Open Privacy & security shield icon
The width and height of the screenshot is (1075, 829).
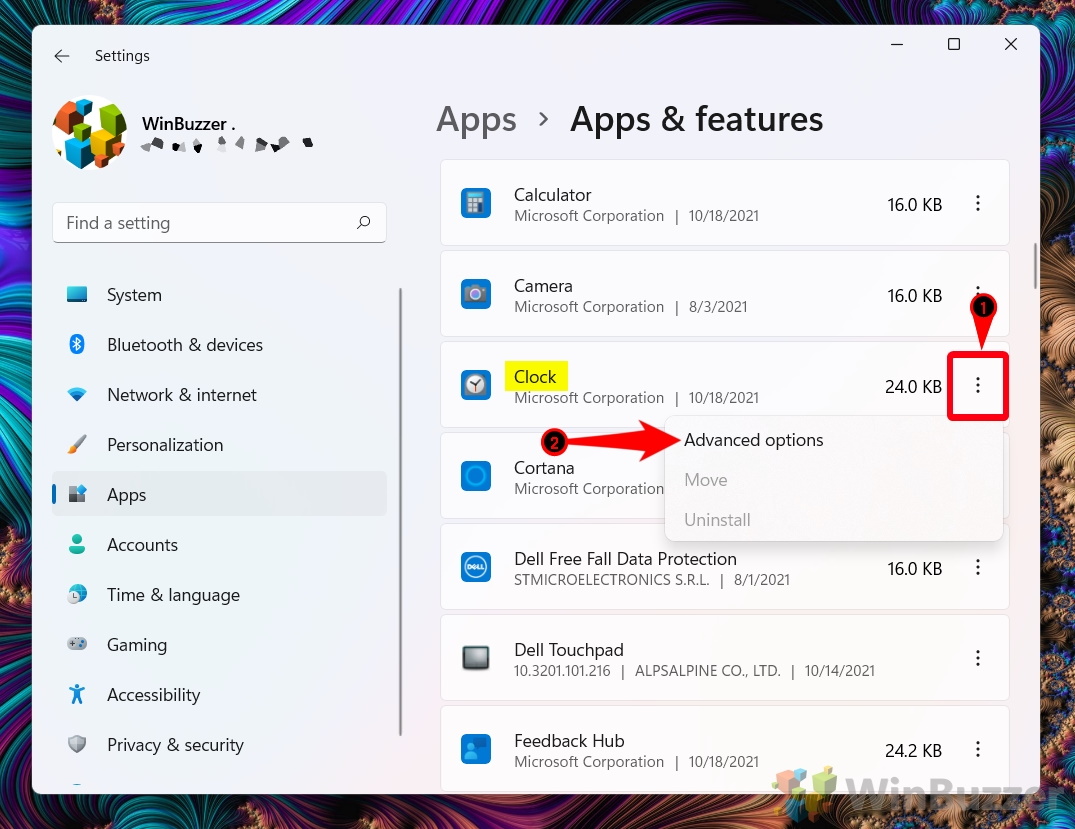point(77,744)
